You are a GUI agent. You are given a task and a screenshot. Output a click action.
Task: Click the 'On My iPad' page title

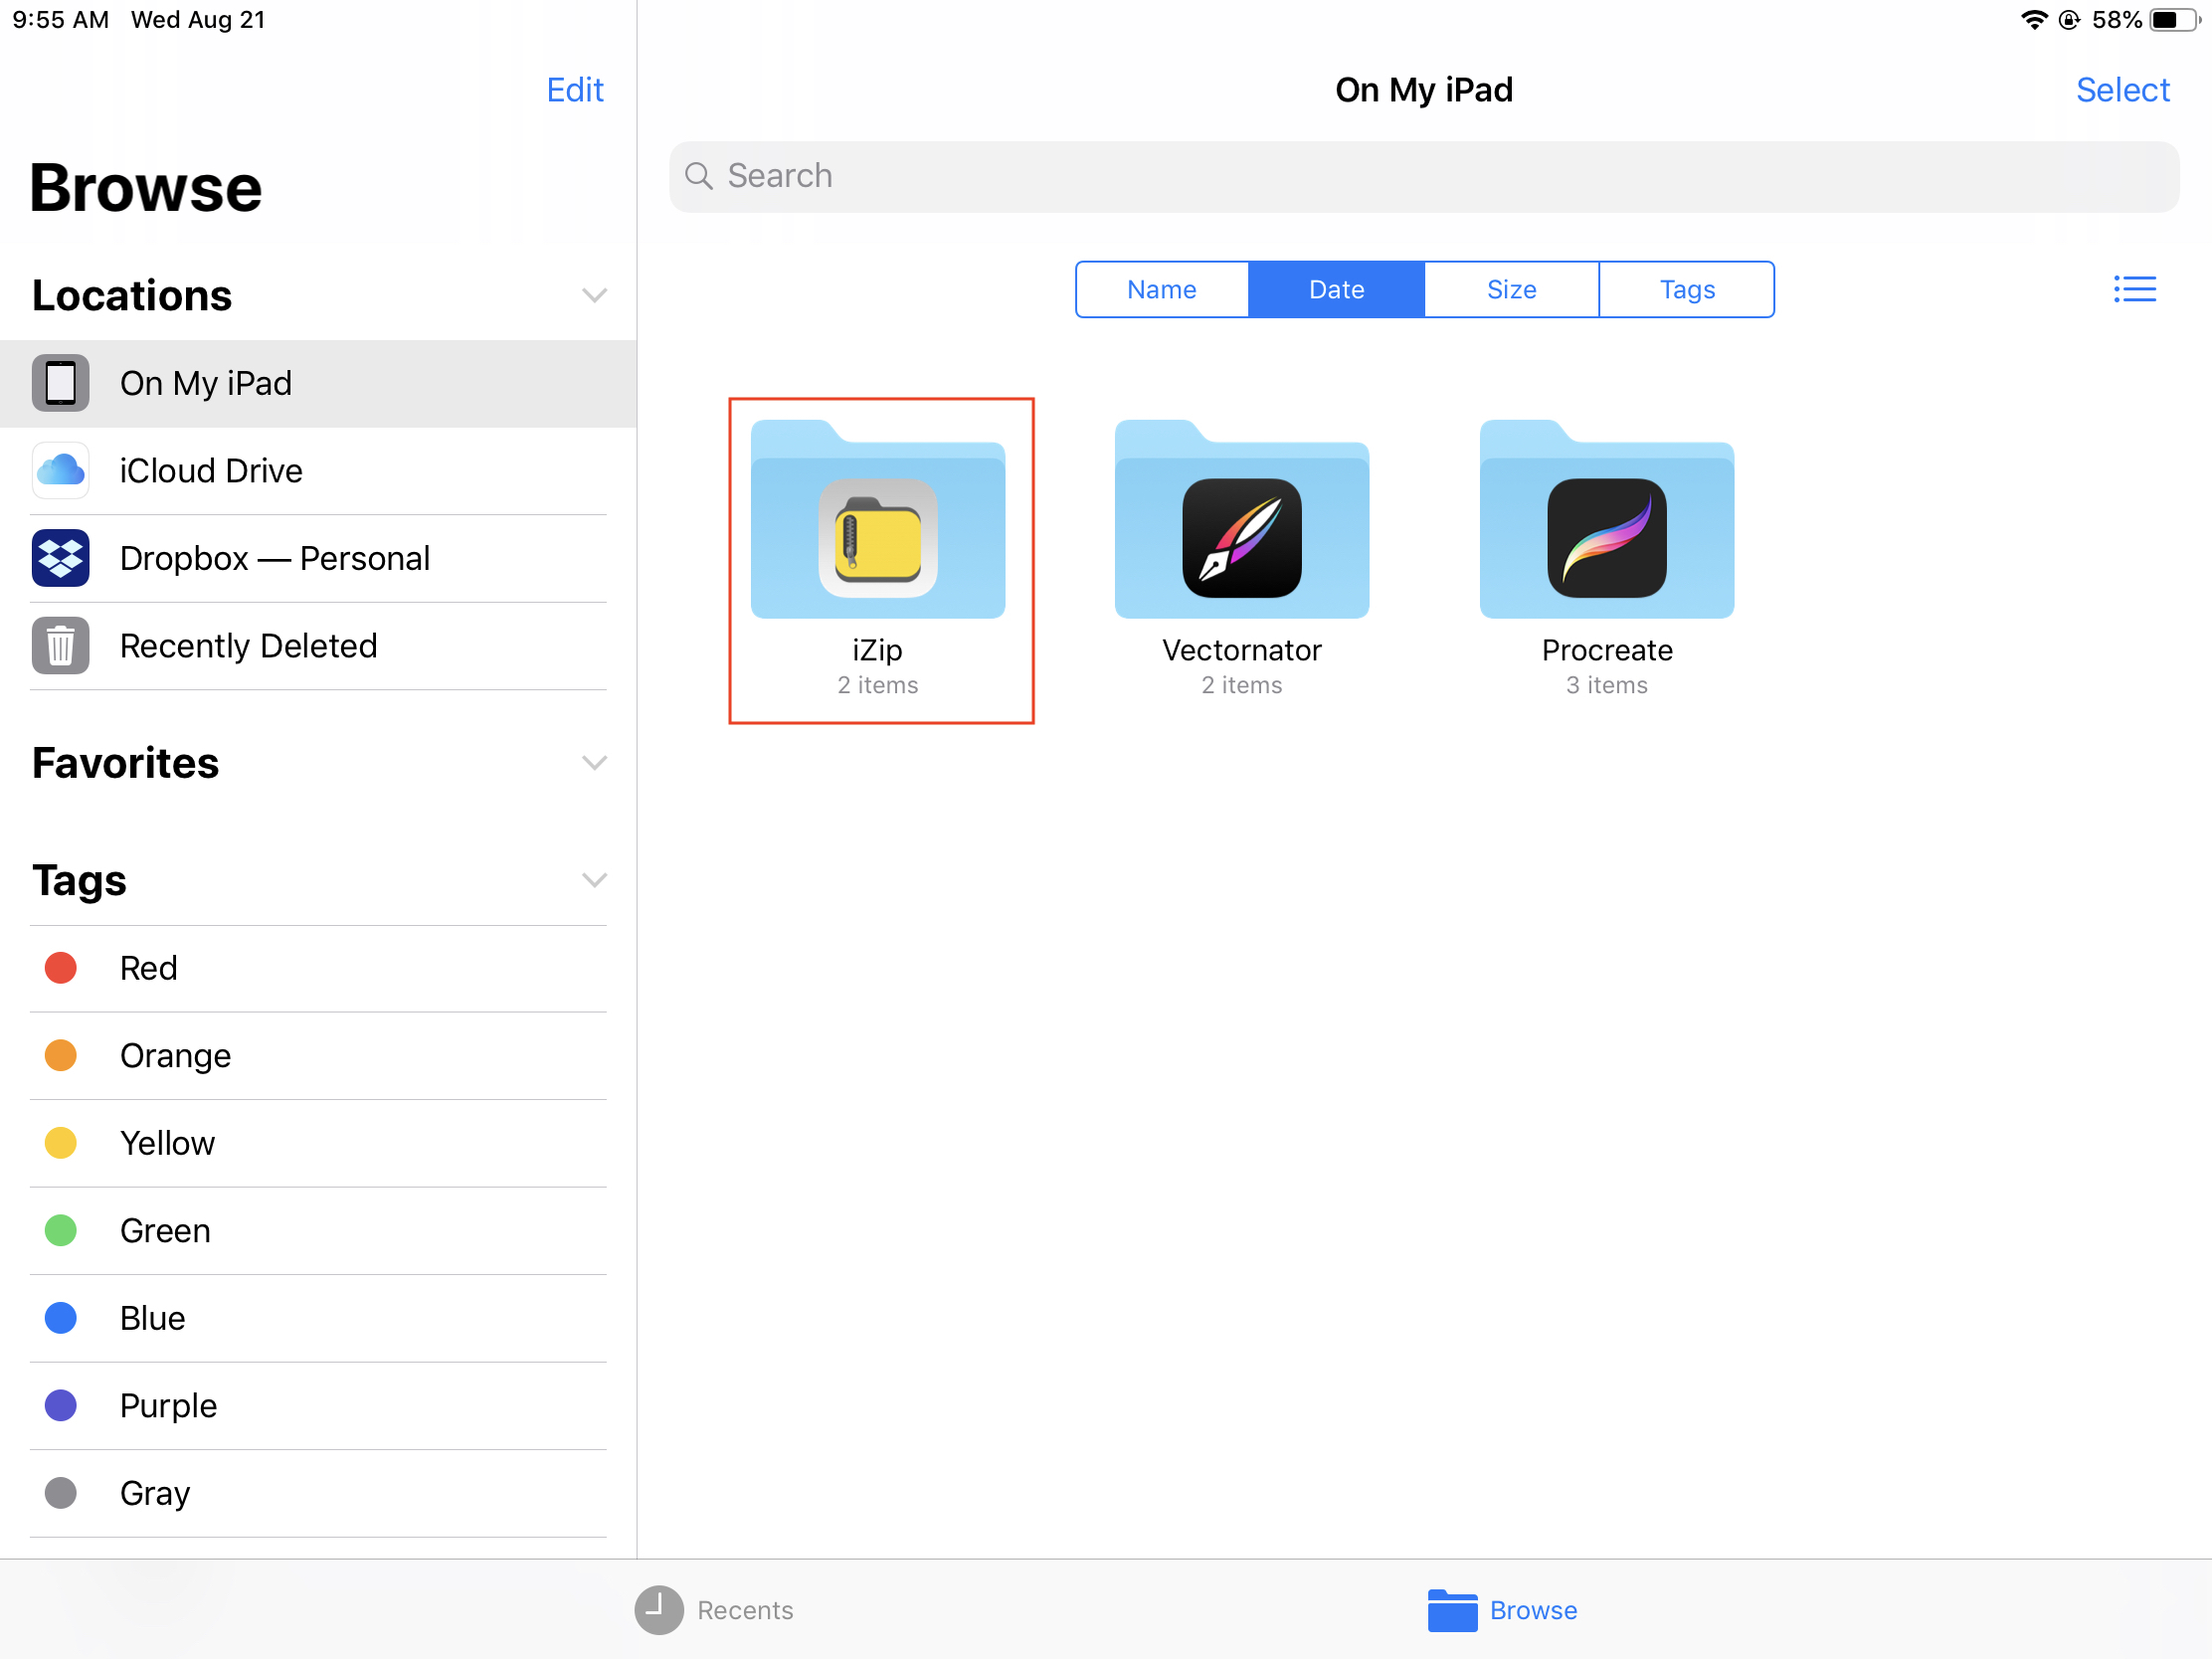1424,90
